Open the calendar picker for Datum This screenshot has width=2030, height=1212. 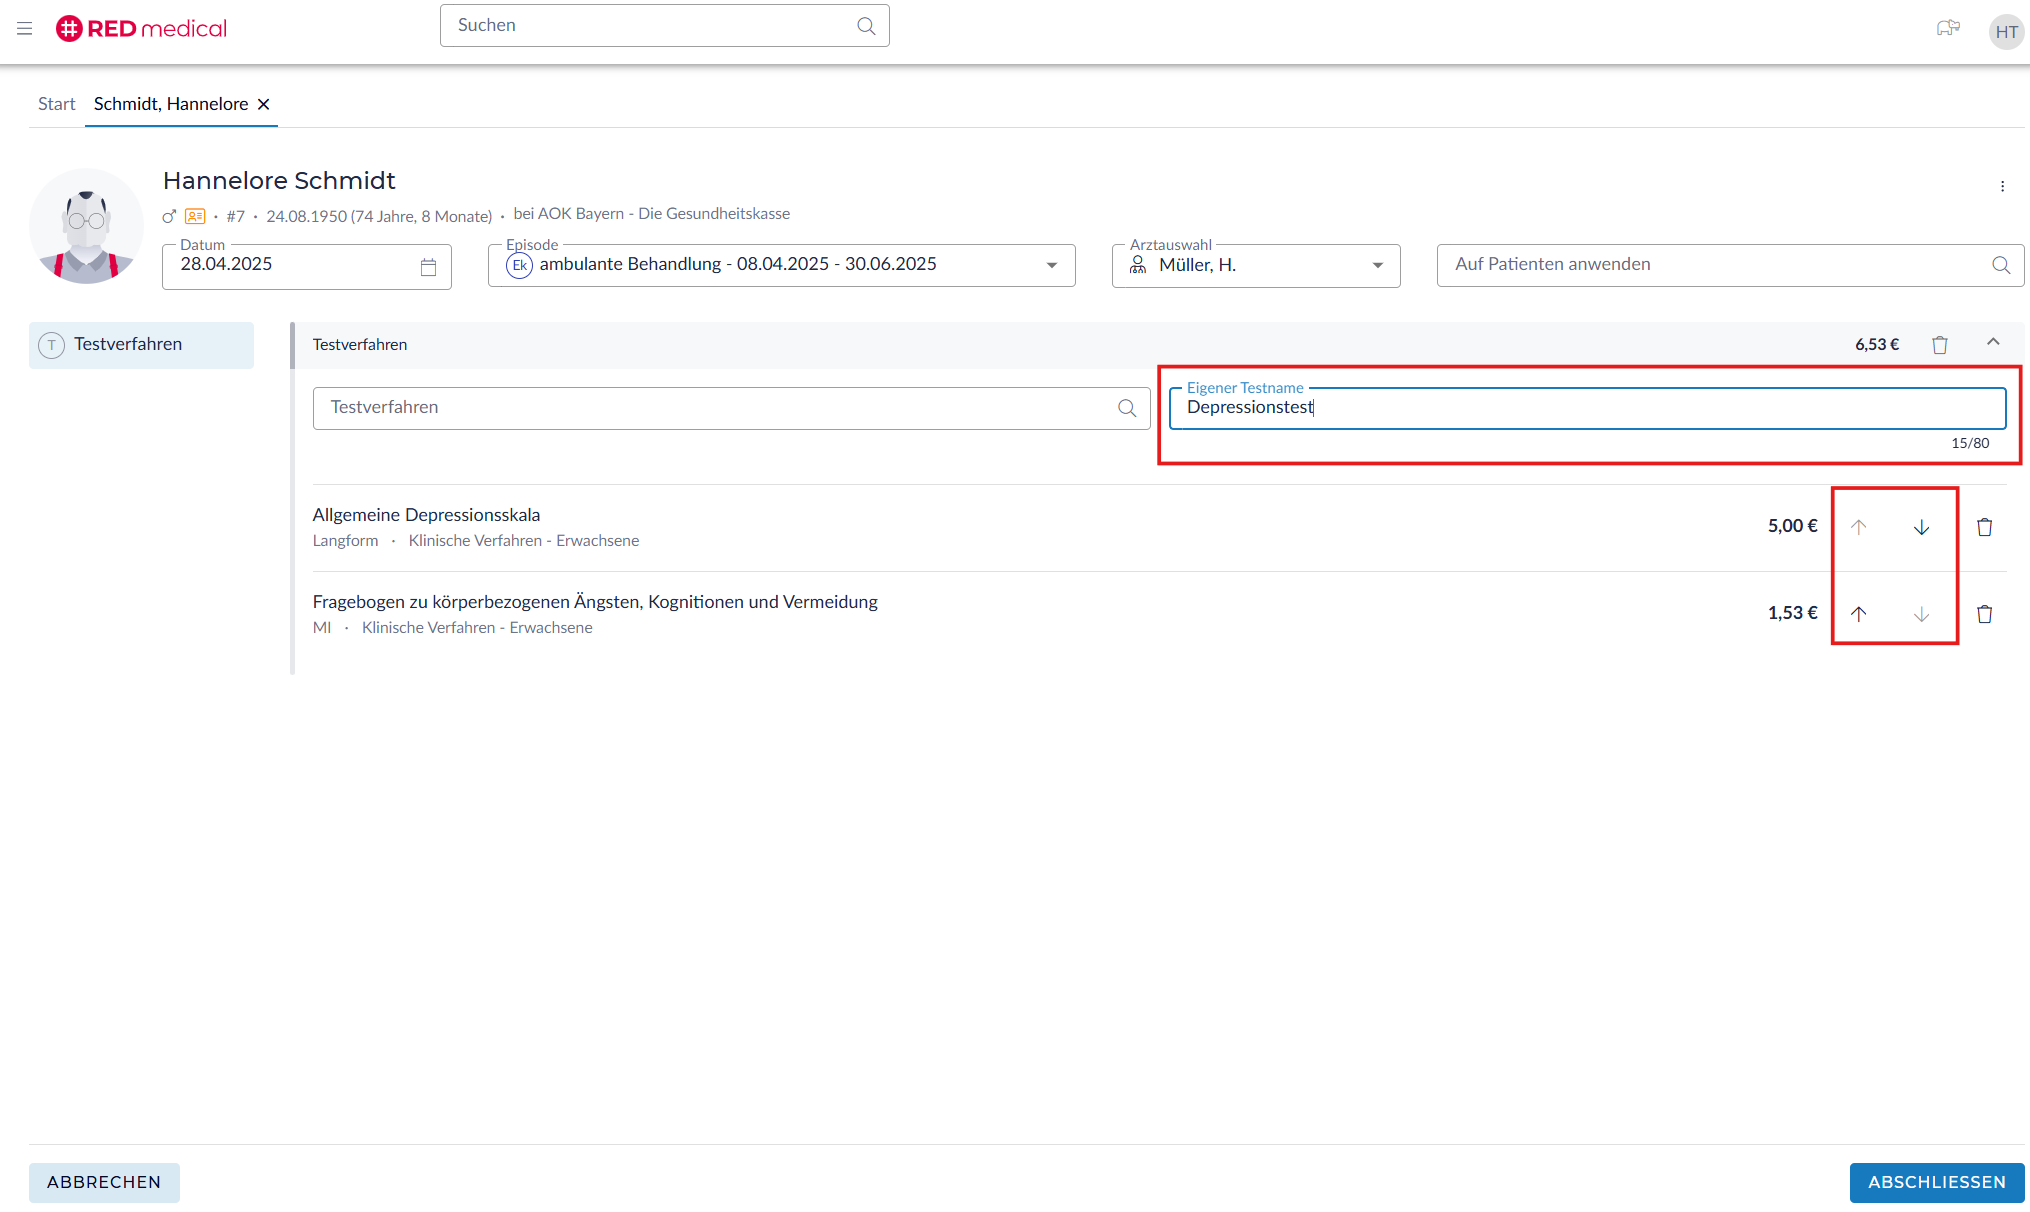pyautogui.click(x=428, y=267)
